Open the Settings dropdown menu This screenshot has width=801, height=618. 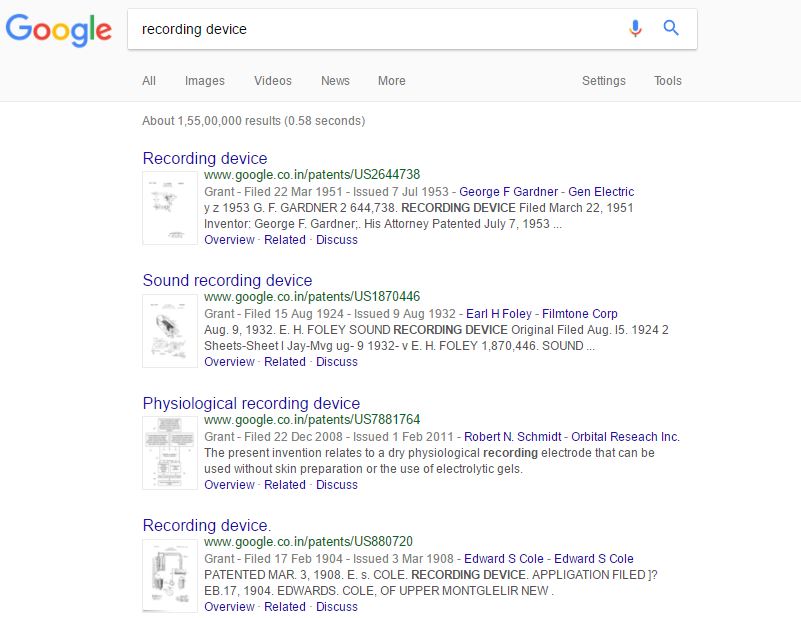604,81
